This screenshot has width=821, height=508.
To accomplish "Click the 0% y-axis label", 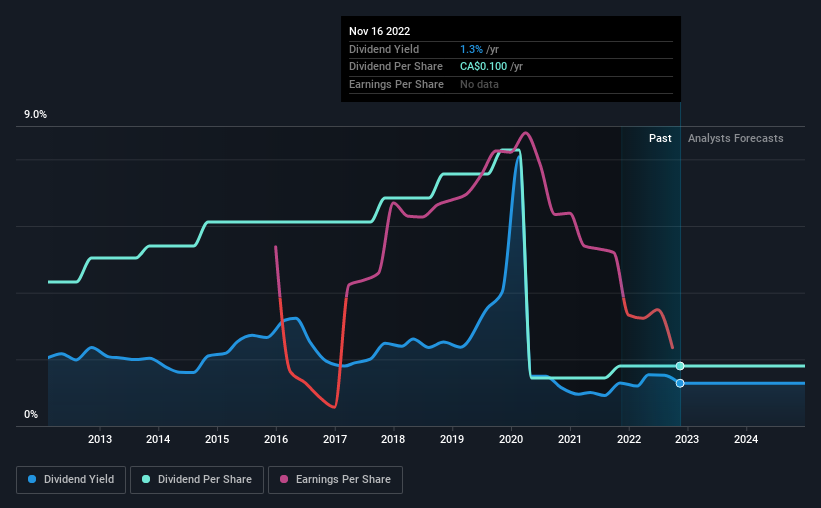I will tap(31, 415).
